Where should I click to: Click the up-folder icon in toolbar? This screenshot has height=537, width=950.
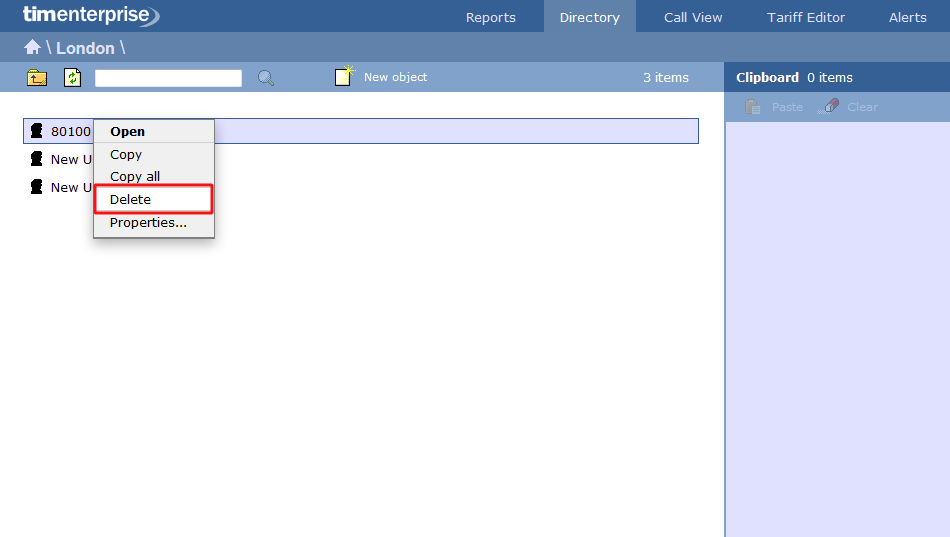tap(37, 78)
